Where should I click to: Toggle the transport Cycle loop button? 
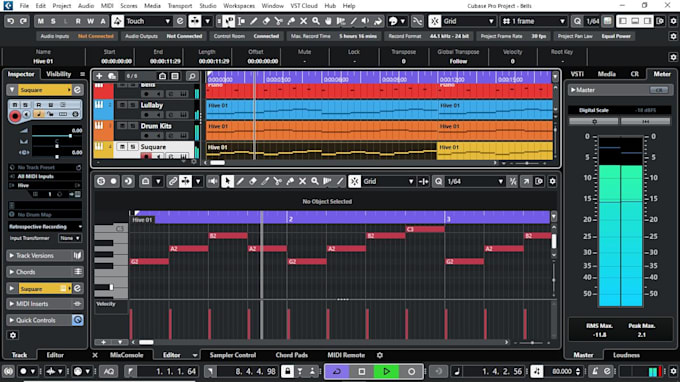point(337,372)
